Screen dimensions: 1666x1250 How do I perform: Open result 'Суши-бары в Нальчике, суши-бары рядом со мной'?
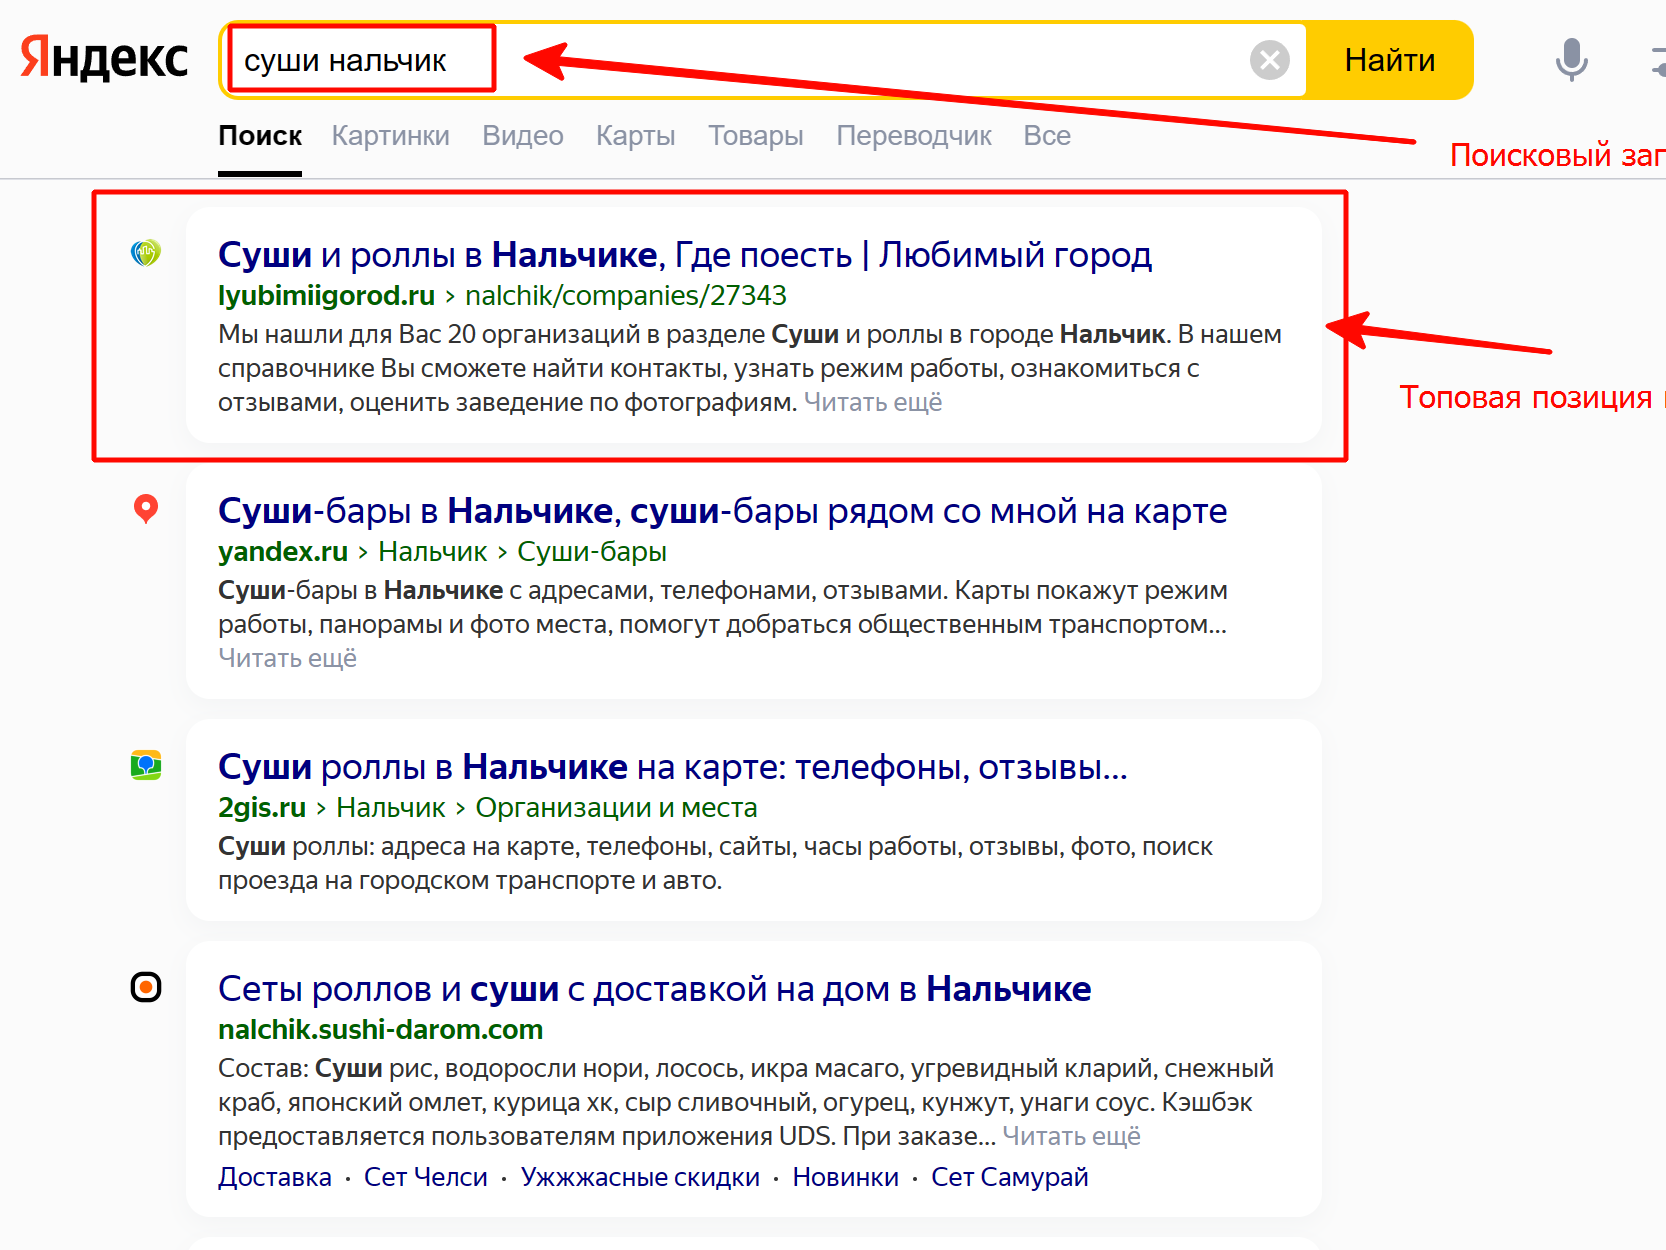tap(723, 511)
